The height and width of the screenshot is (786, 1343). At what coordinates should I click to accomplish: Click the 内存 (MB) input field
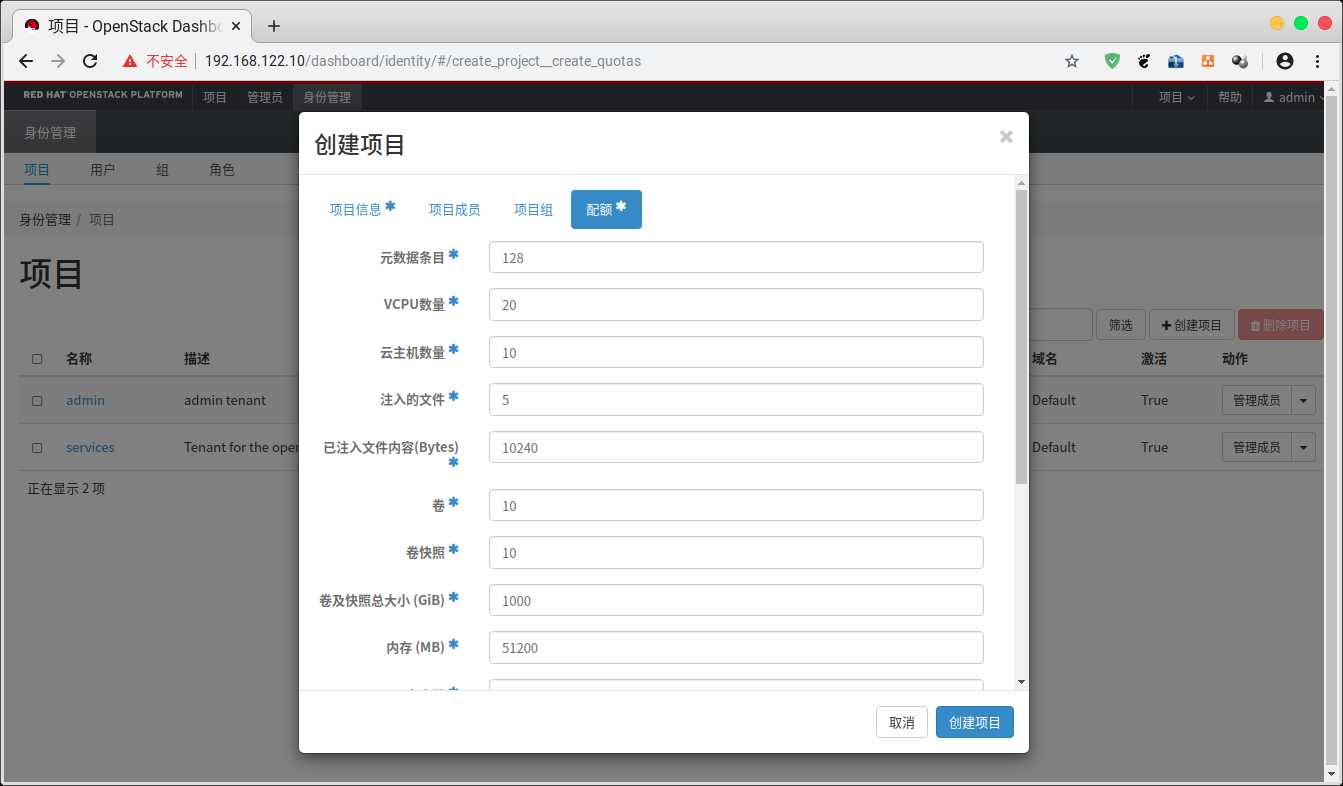[x=736, y=648]
